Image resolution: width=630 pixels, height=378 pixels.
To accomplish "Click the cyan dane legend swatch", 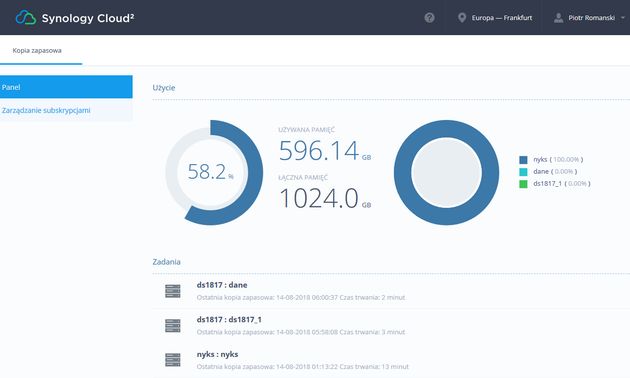I will [523, 172].
